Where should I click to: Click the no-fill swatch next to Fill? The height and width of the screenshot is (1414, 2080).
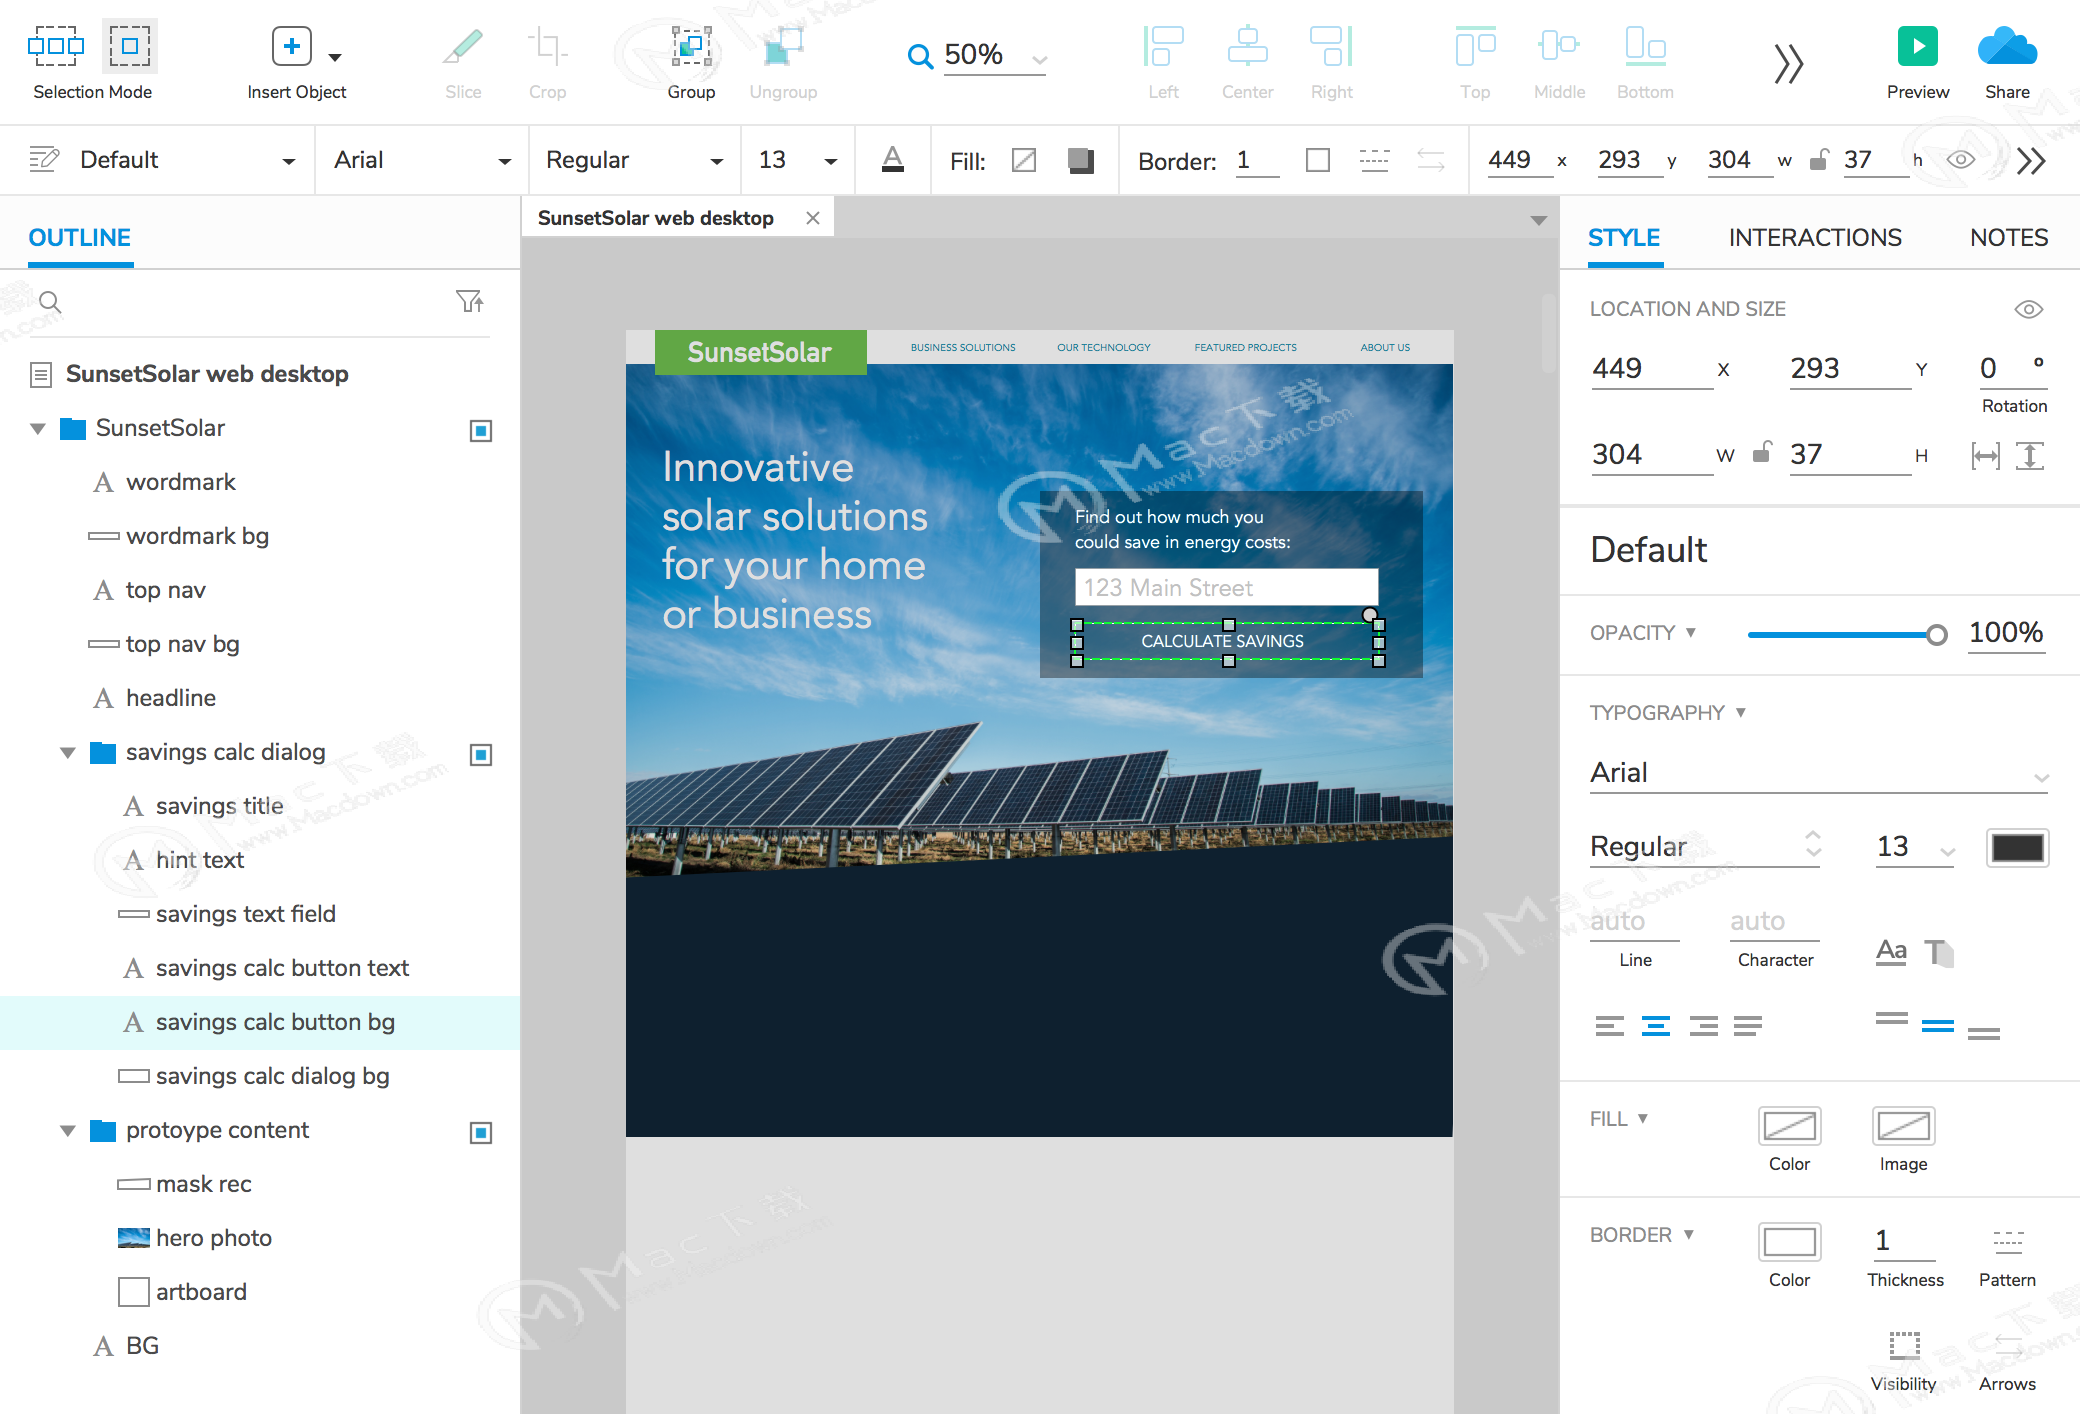point(1024,160)
